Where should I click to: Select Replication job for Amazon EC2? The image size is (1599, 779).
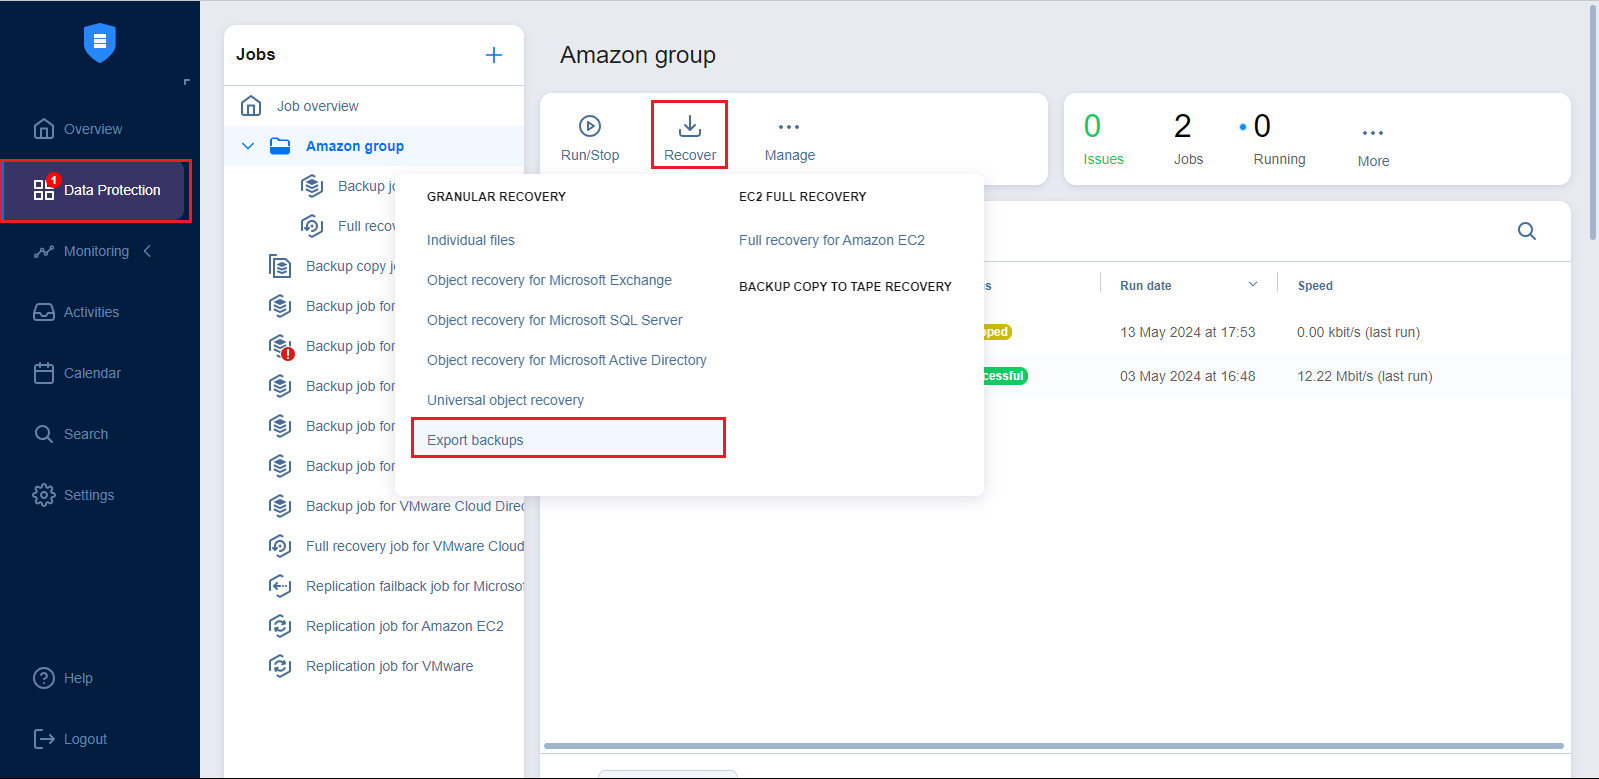tap(404, 626)
